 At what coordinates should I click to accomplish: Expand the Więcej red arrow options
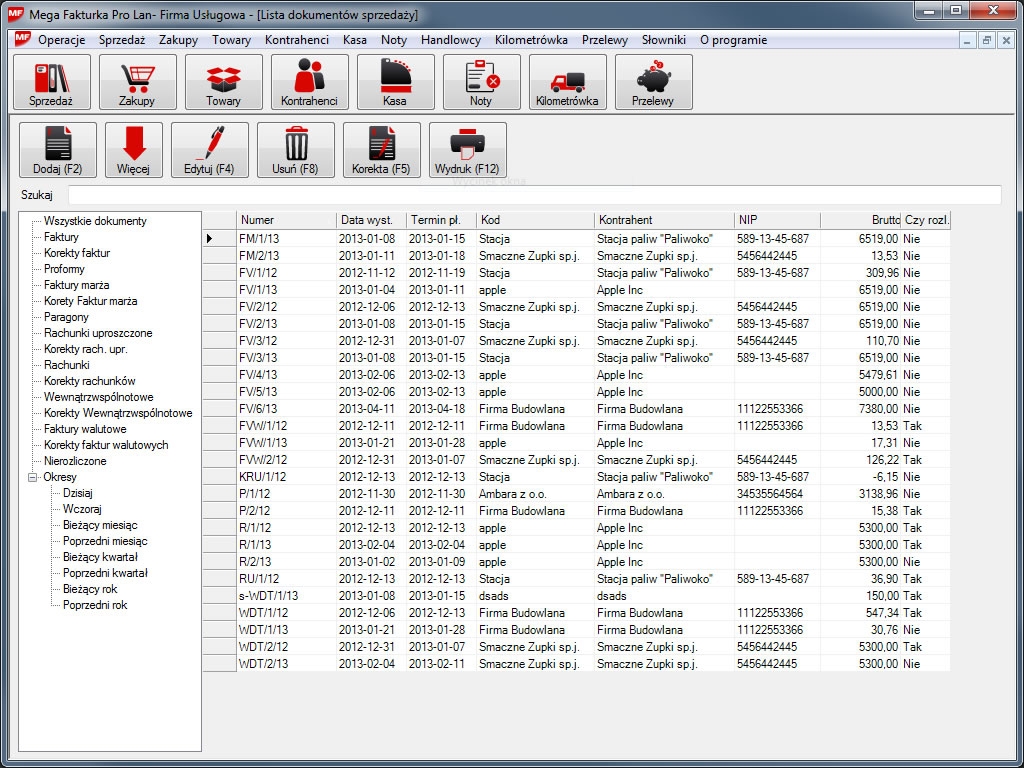(134, 150)
